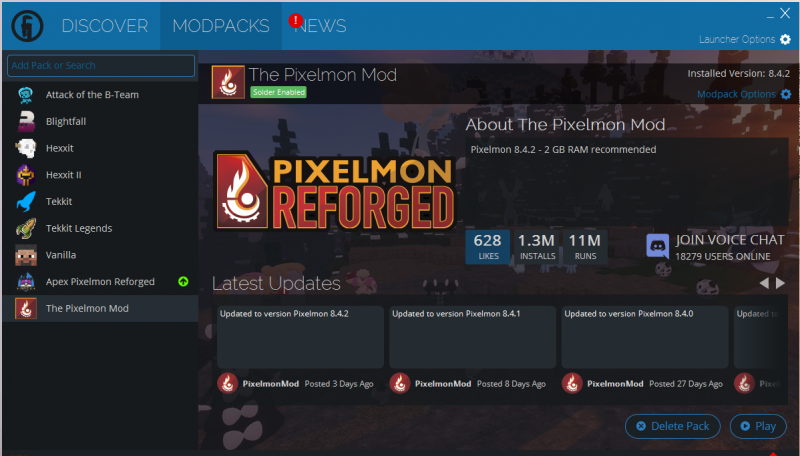800x456 pixels.
Task: Open Modpack Options gear icon
Action: tap(786, 94)
